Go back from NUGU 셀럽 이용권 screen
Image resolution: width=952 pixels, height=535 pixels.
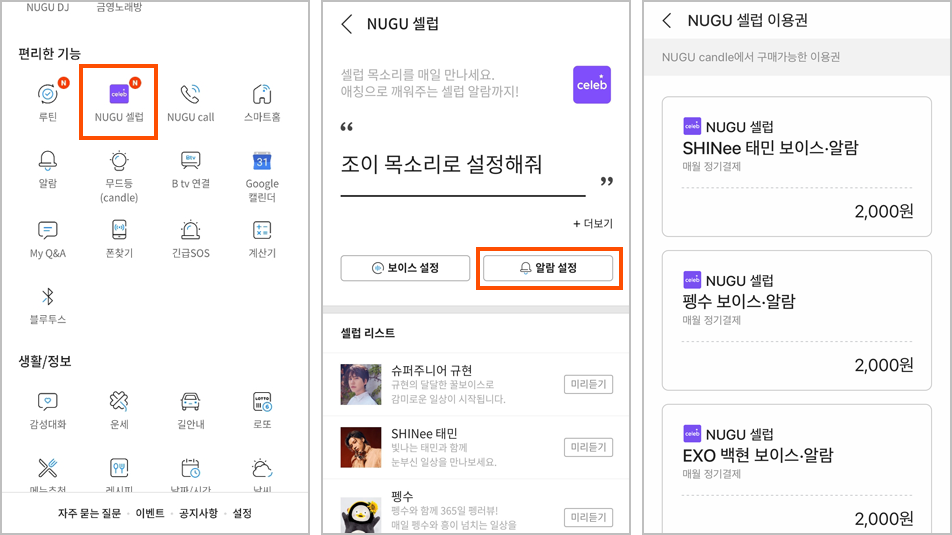coord(667,21)
